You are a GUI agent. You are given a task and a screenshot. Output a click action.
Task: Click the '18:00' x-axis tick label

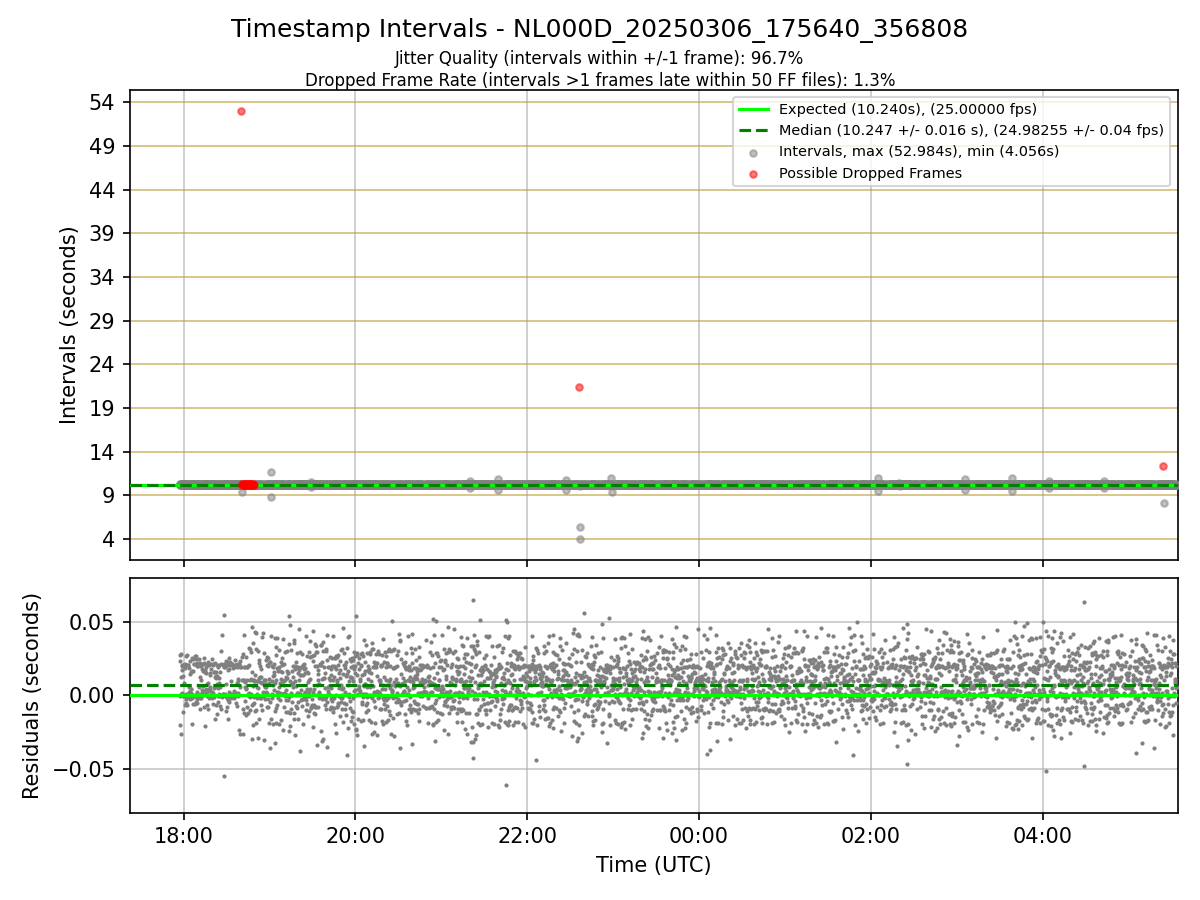183,834
